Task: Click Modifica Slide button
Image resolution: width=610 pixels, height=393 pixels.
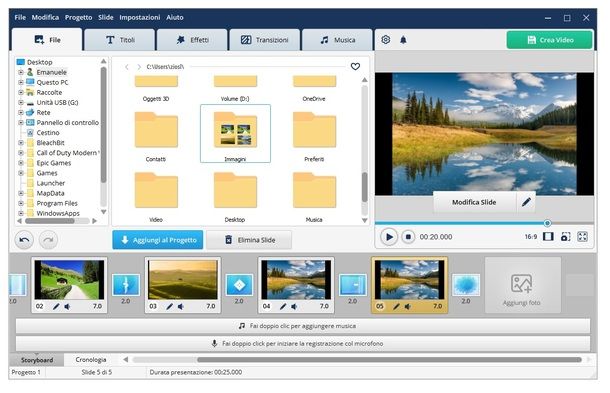Action: pyautogui.click(x=474, y=202)
